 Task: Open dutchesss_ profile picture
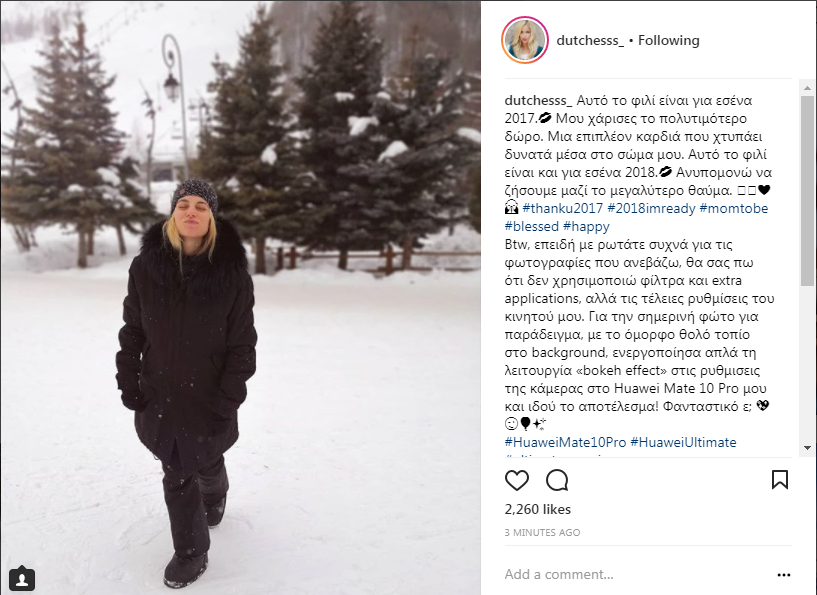pyautogui.click(x=525, y=40)
